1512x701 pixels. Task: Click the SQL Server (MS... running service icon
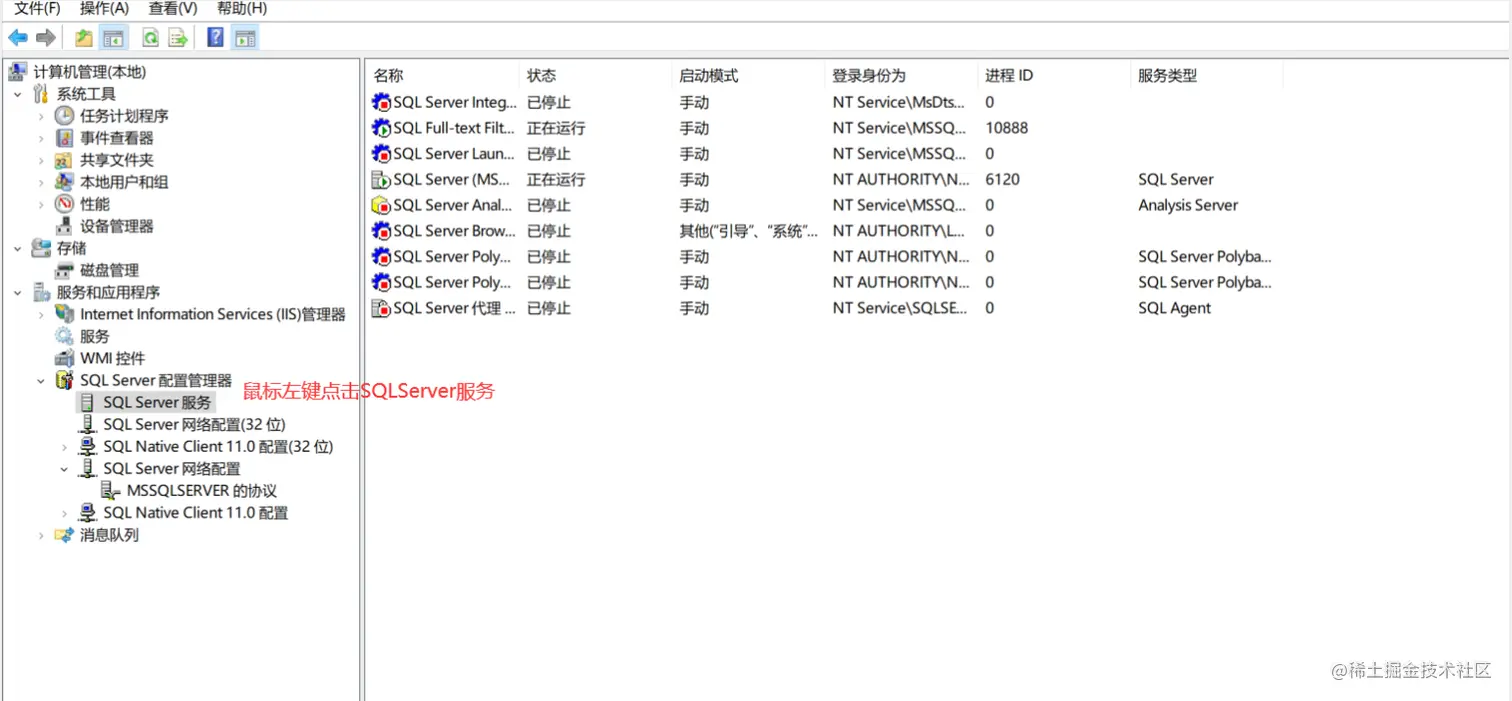point(381,180)
